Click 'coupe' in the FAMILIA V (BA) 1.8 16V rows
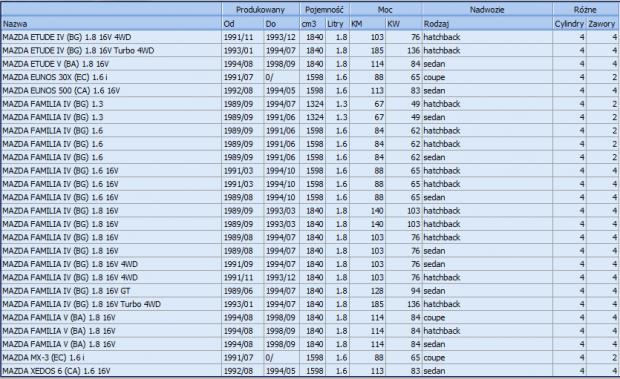This screenshot has width=620, height=379. [x=434, y=318]
